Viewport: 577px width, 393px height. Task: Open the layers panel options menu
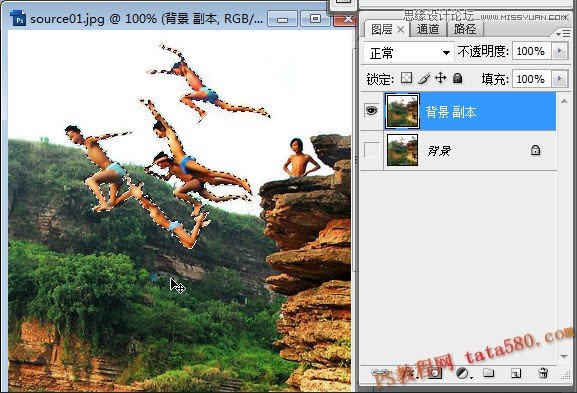point(563,34)
